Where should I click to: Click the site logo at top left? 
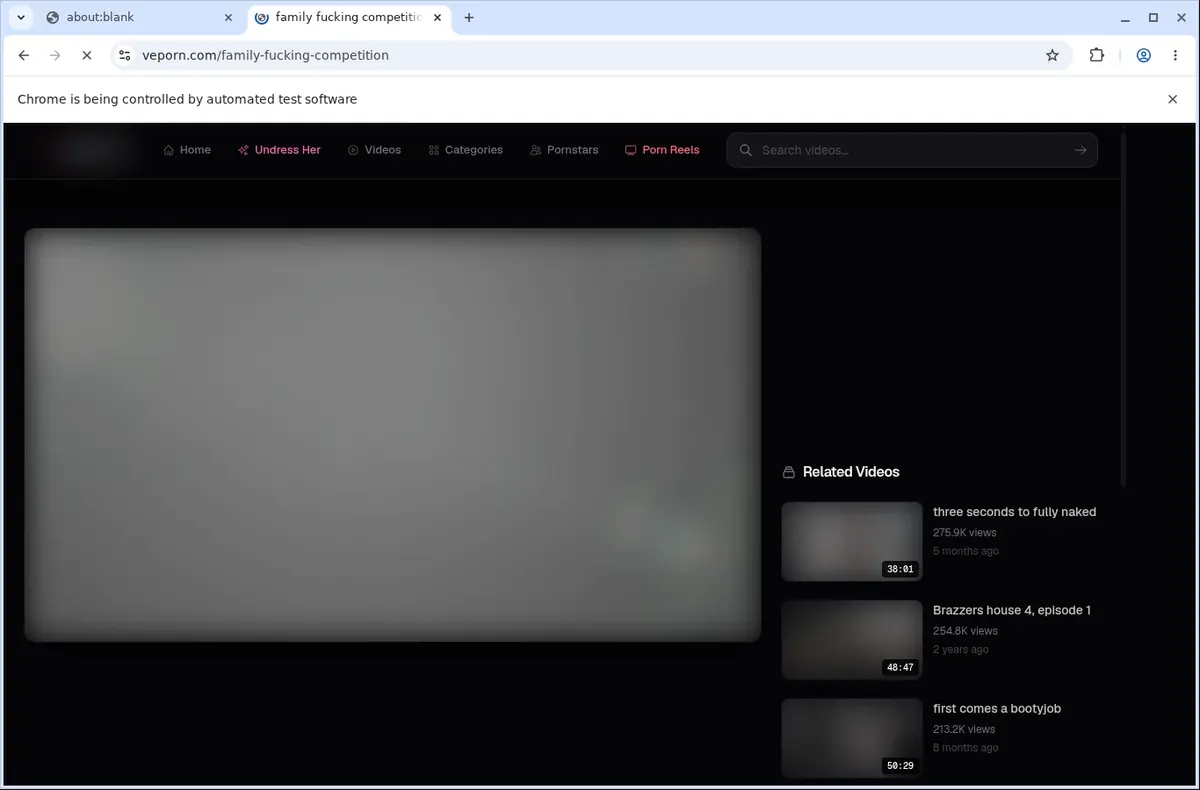90,150
